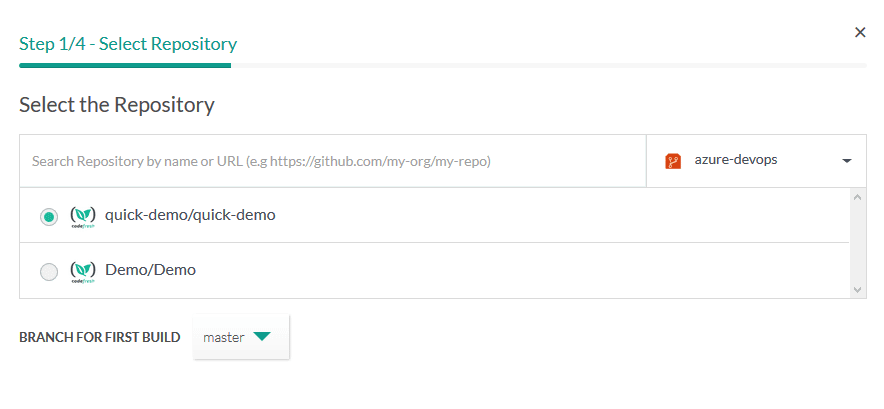Screen dimensions: 884x409
Task: Open the master branch dropdown
Action: [x=241, y=337]
